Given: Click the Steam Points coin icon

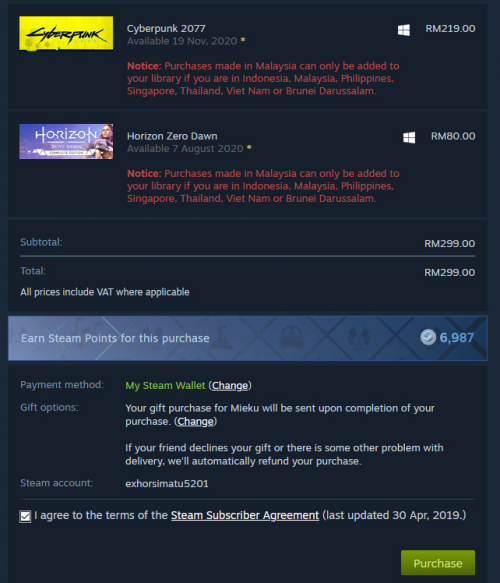Looking at the screenshot, I should pyautogui.click(x=428, y=337).
